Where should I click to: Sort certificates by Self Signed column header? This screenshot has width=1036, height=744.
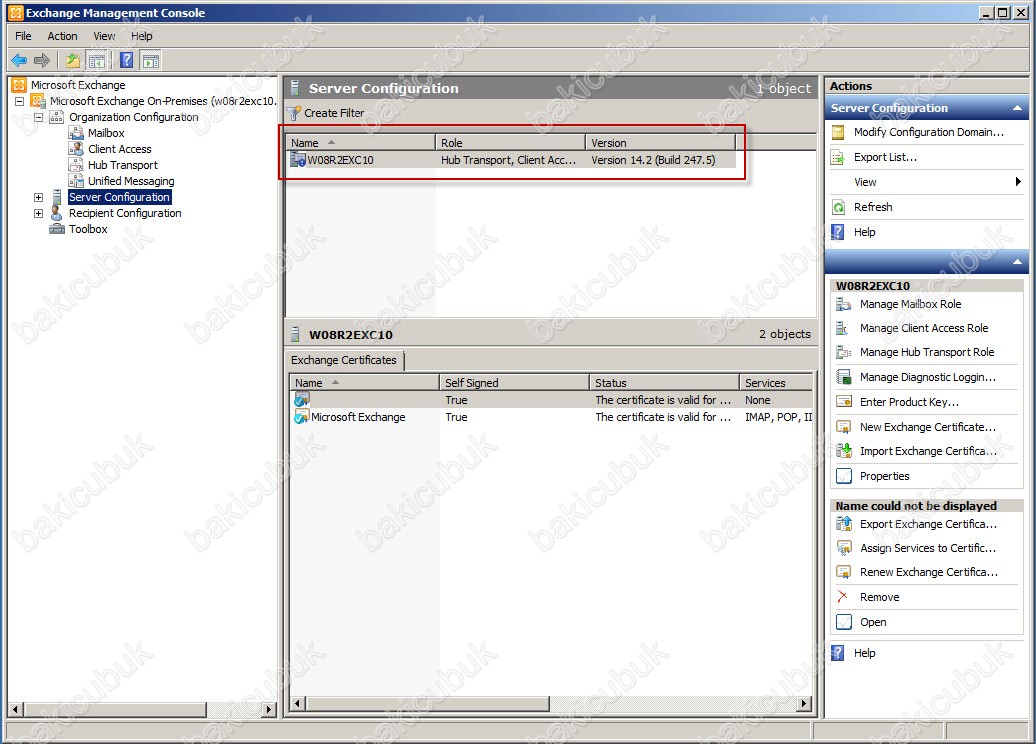pyautogui.click(x=514, y=383)
